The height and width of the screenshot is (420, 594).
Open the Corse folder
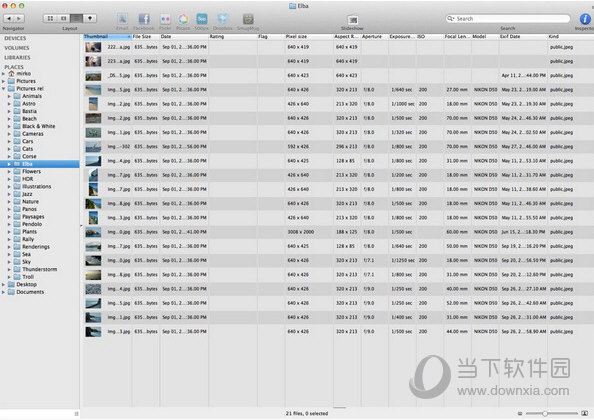pos(29,156)
